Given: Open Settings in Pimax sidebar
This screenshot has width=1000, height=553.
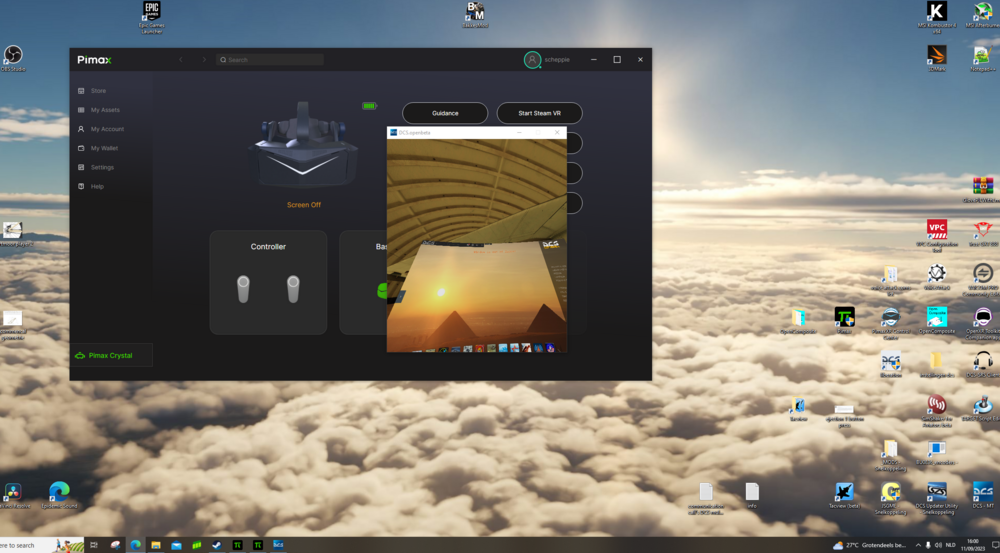Looking at the screenshot, I should click(x=96, y=167).
